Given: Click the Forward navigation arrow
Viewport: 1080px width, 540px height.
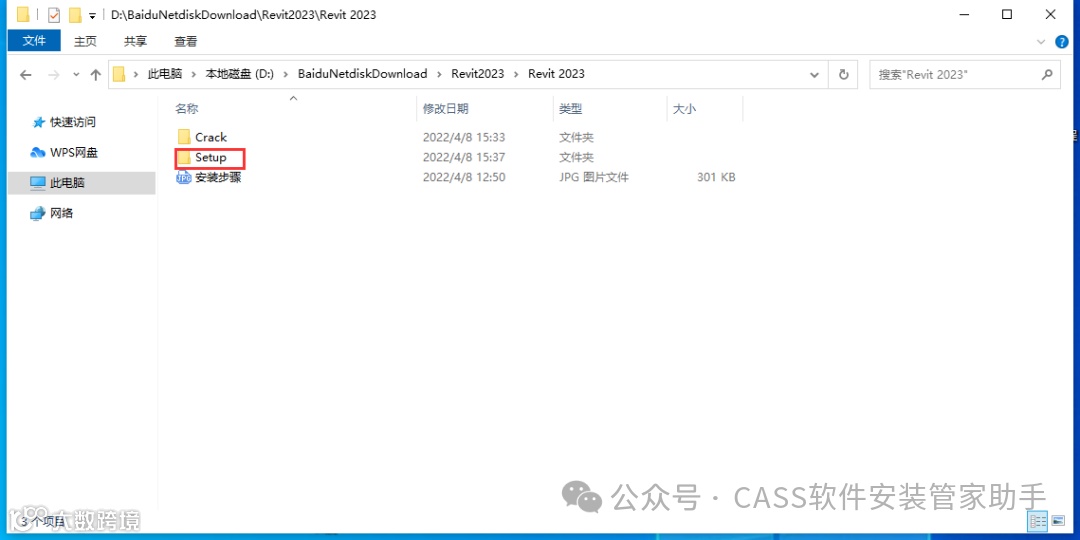Looking at the screenshot, I should point(54,75).
